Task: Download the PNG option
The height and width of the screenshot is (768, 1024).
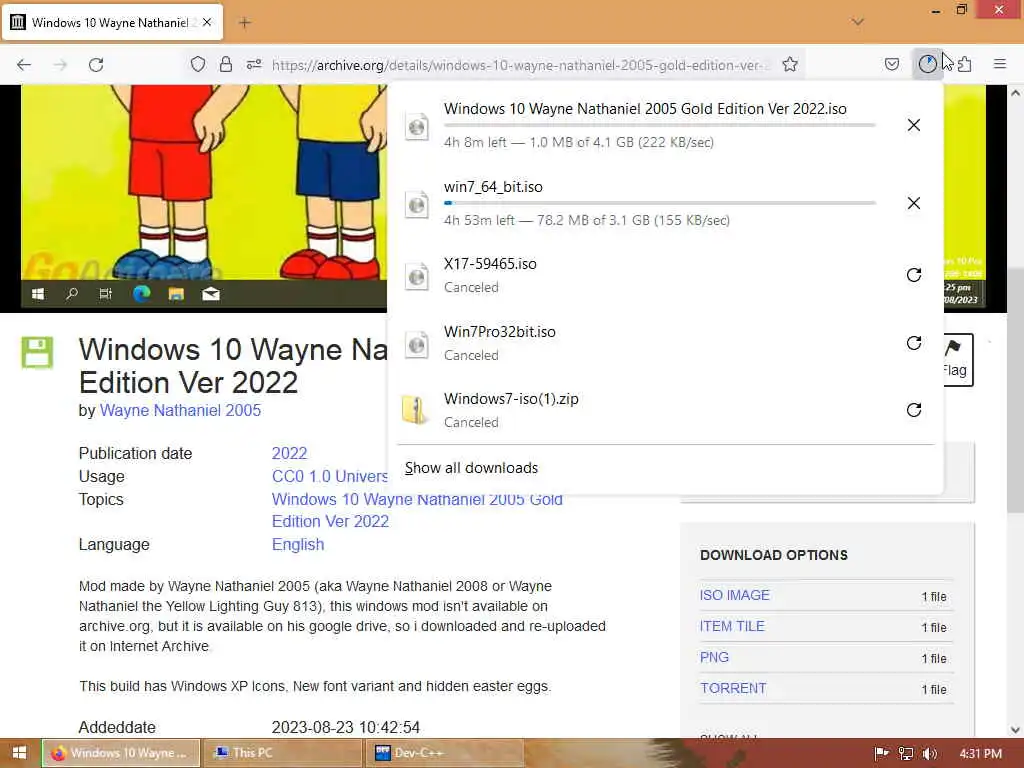Action: [714, 657]
